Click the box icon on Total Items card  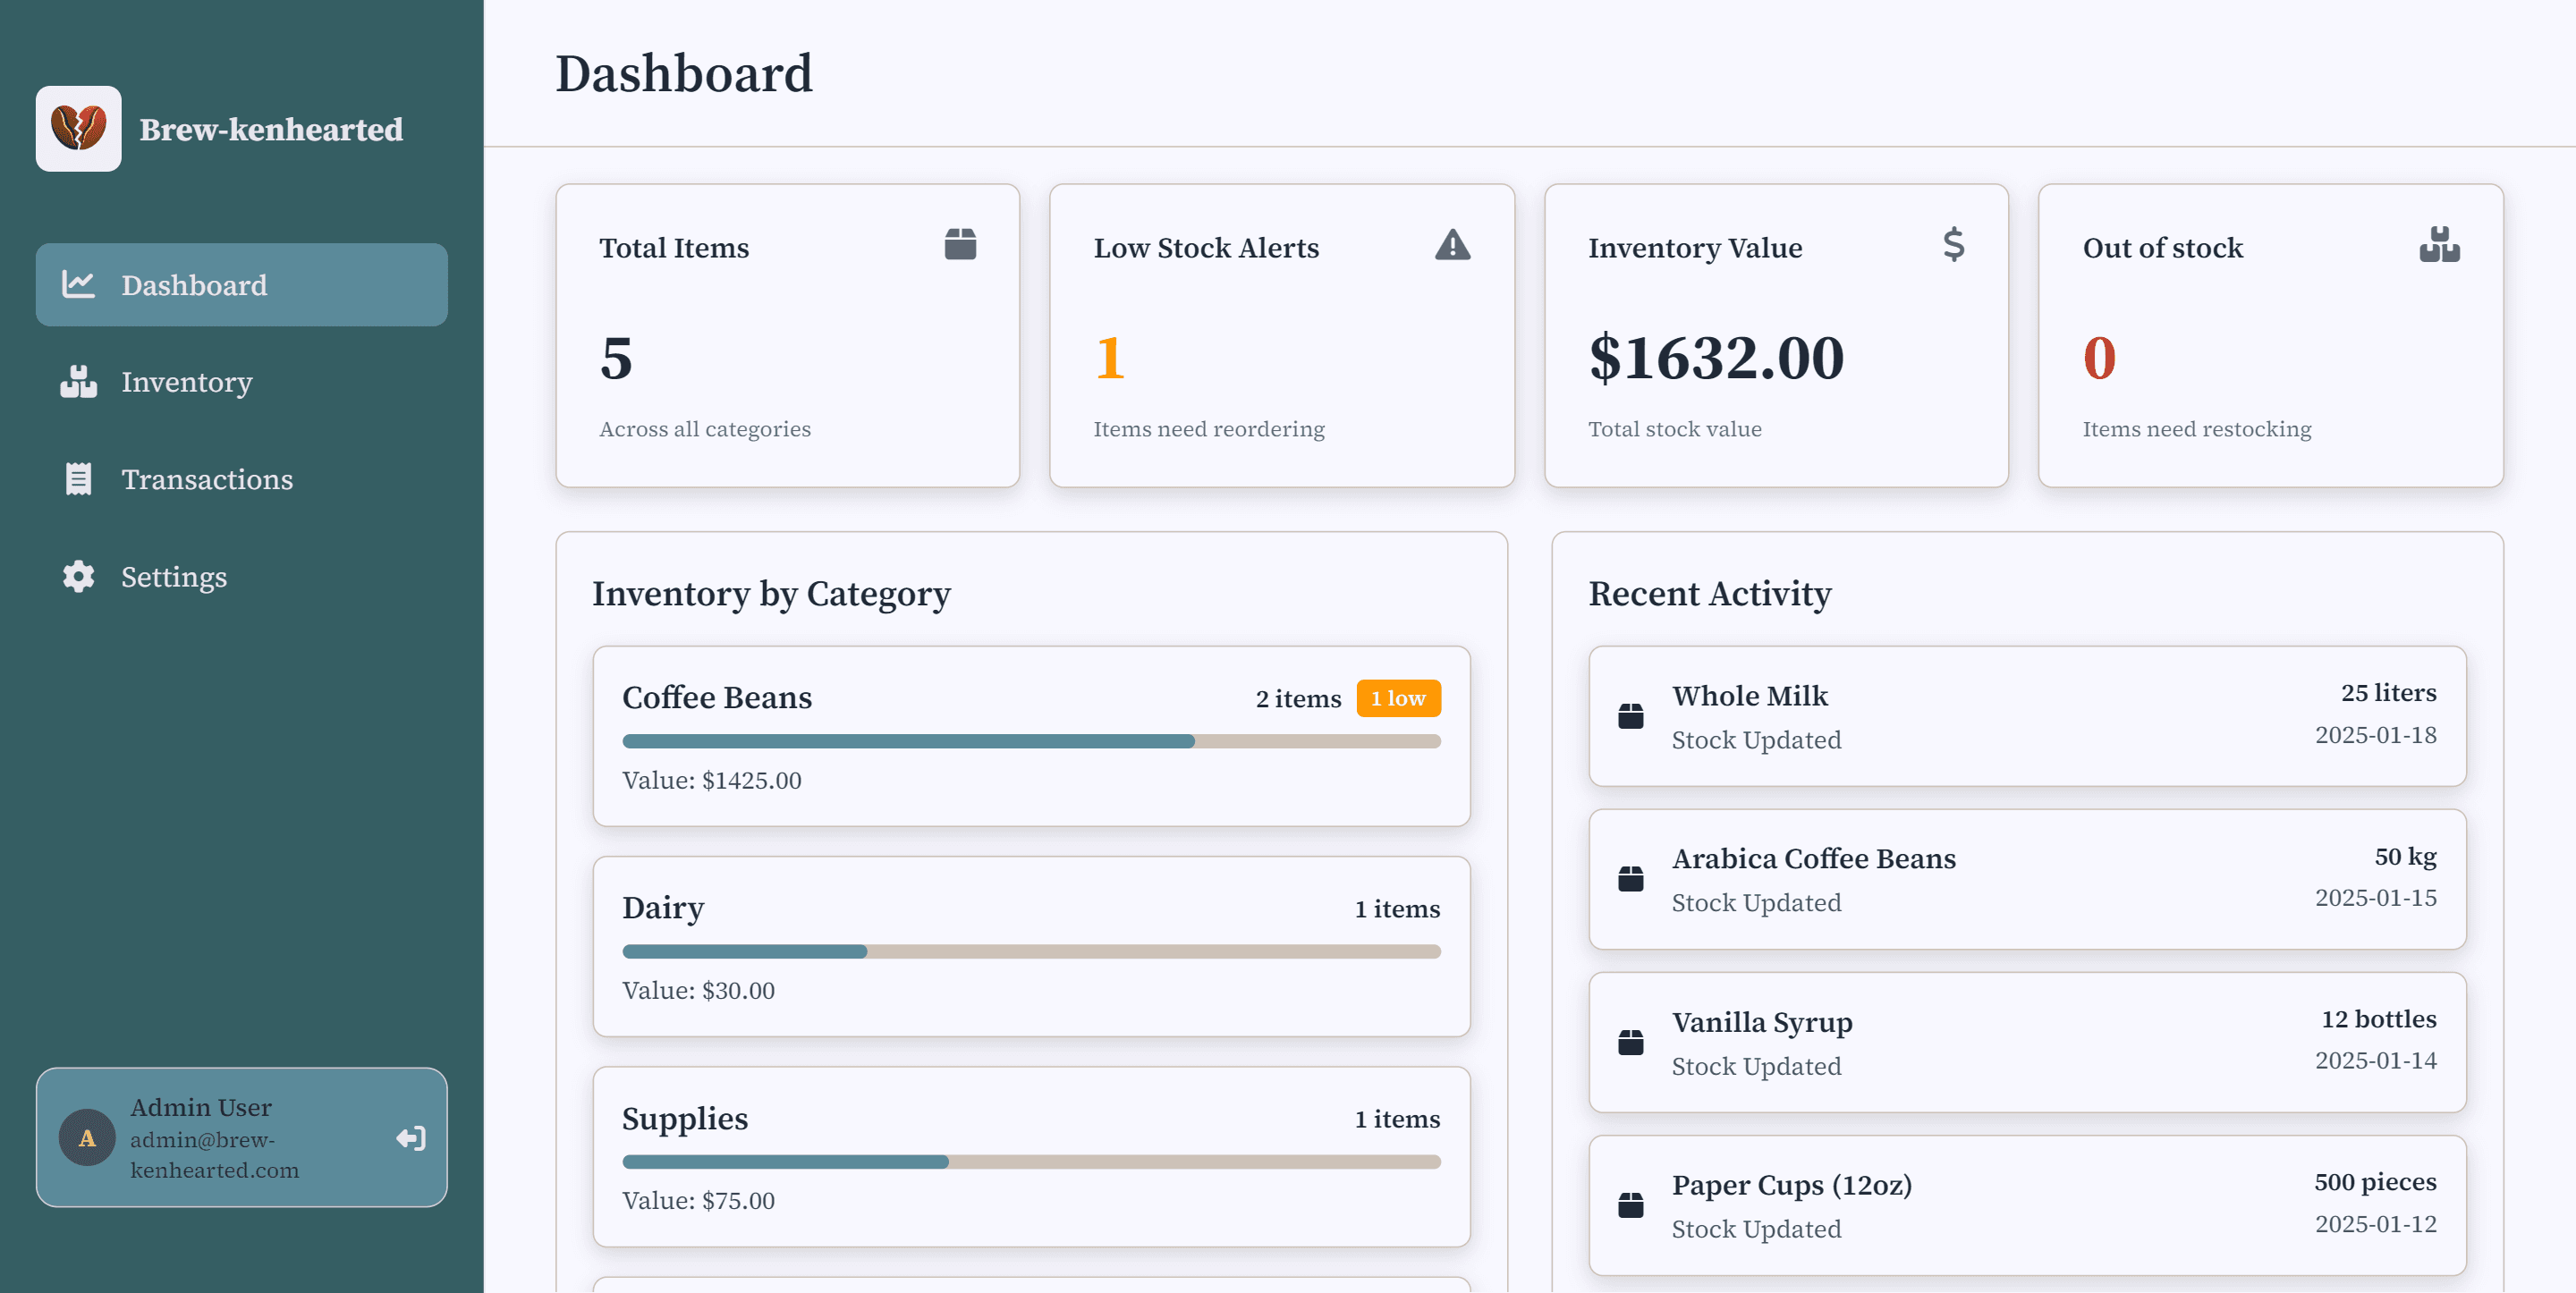pyautogui.click(x=960, y=244)
